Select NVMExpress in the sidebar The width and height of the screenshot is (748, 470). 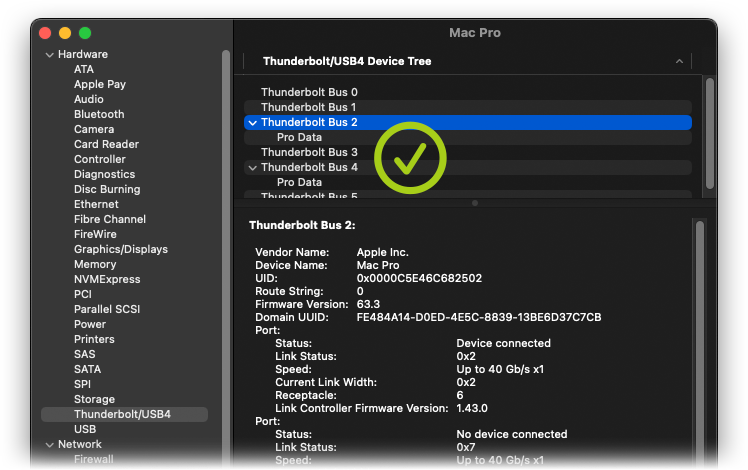tap(107, 279)
